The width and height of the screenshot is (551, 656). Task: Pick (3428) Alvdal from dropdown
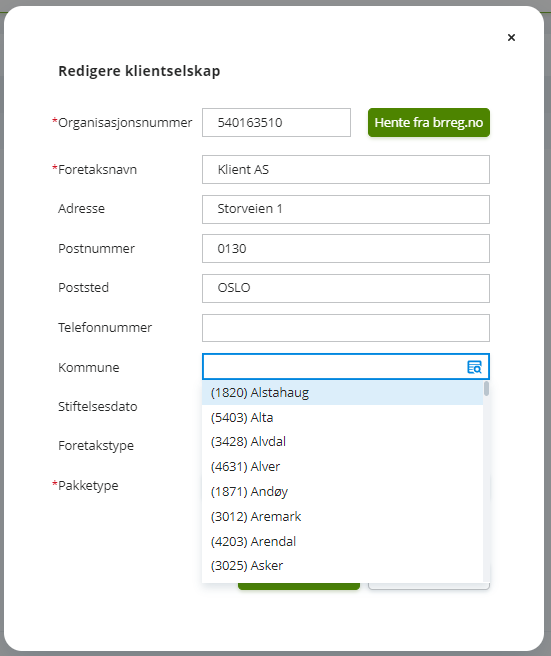click(x=342, y=442)
